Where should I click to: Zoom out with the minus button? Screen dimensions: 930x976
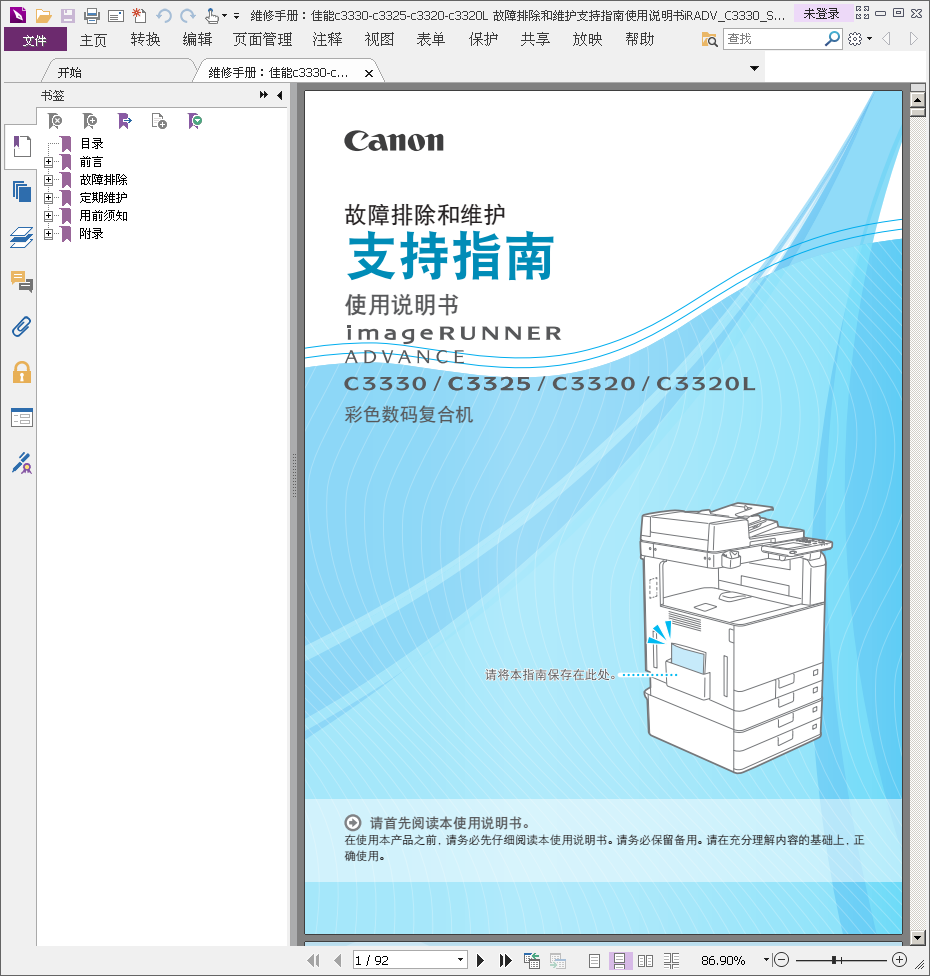click(x=782, y=960)
